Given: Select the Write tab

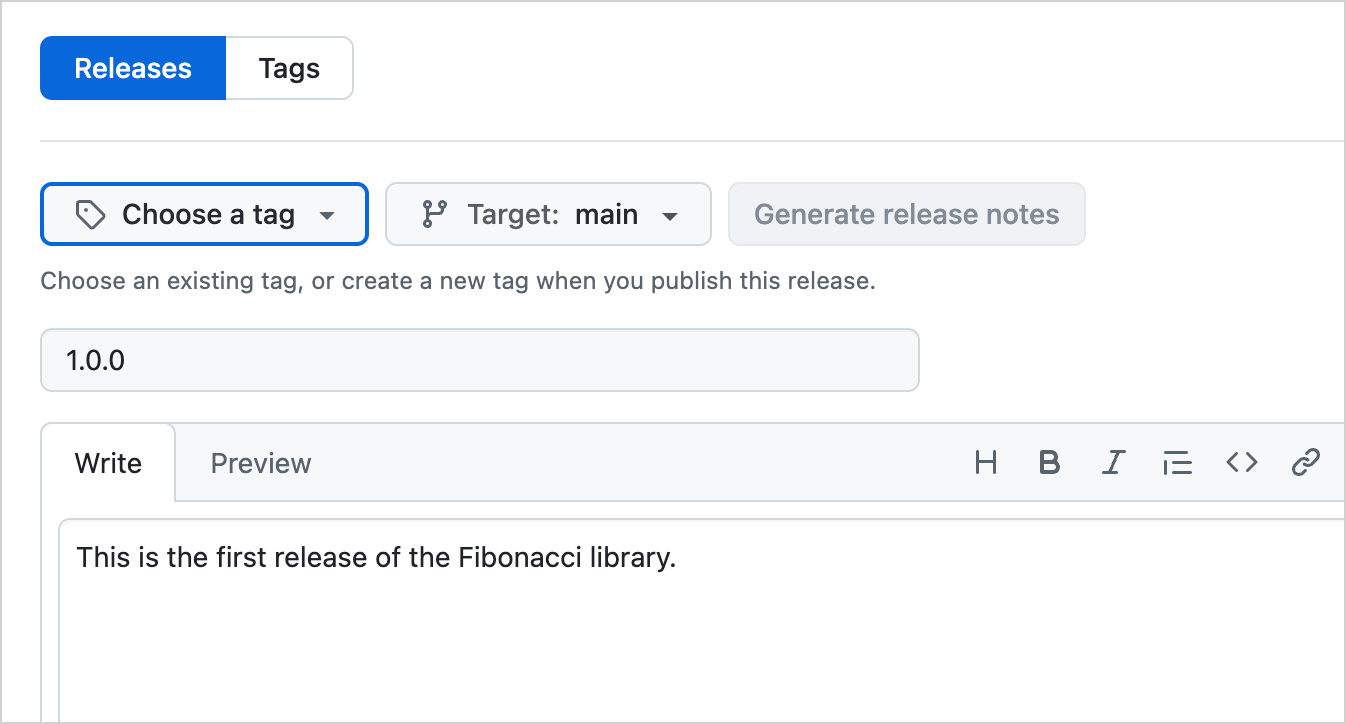Looking at the screenshot, I should [x=108, y=462].
